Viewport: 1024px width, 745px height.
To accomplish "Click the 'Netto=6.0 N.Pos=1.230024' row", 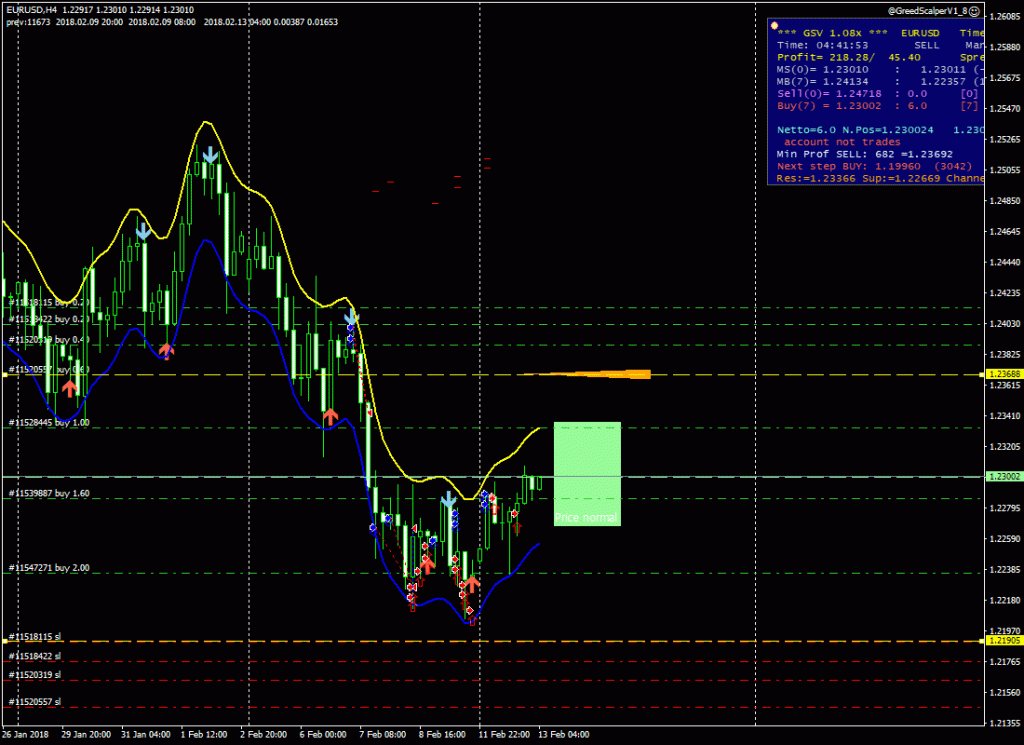I will click(880, 130).
